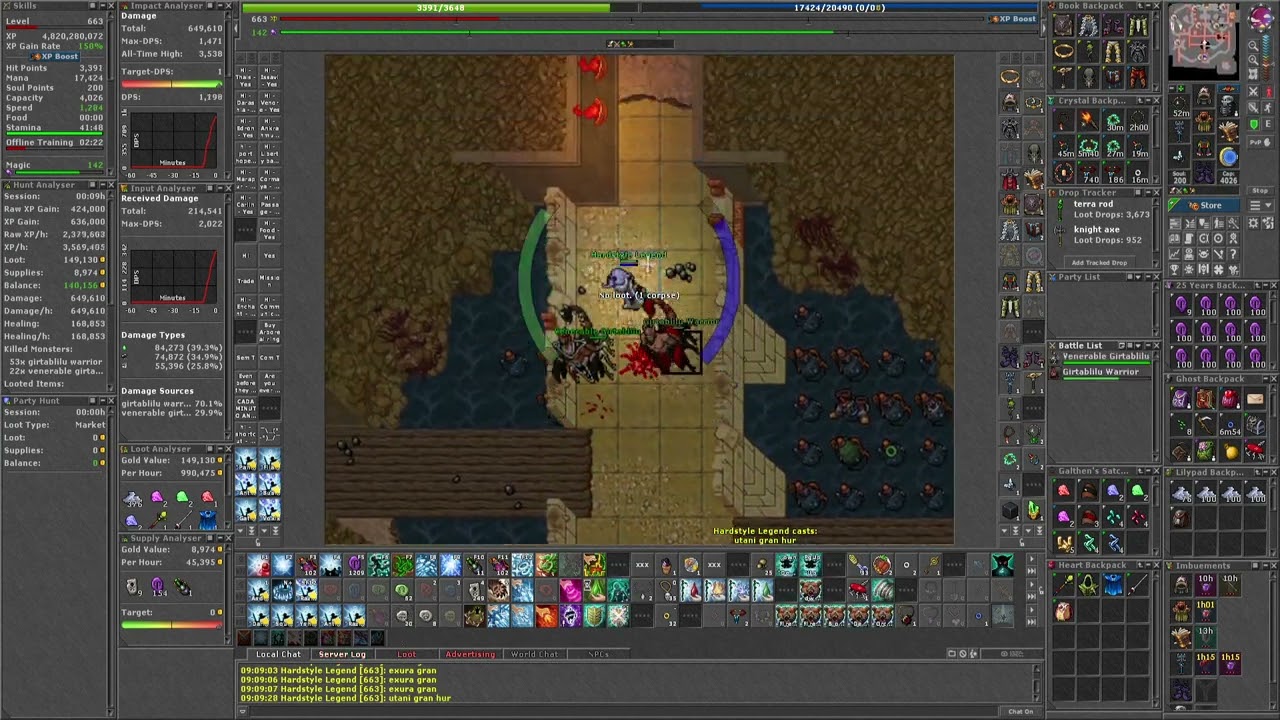Collapse the Book Backpack panel
Screen dimensions: 1280x720
(x=1147, y=6)
